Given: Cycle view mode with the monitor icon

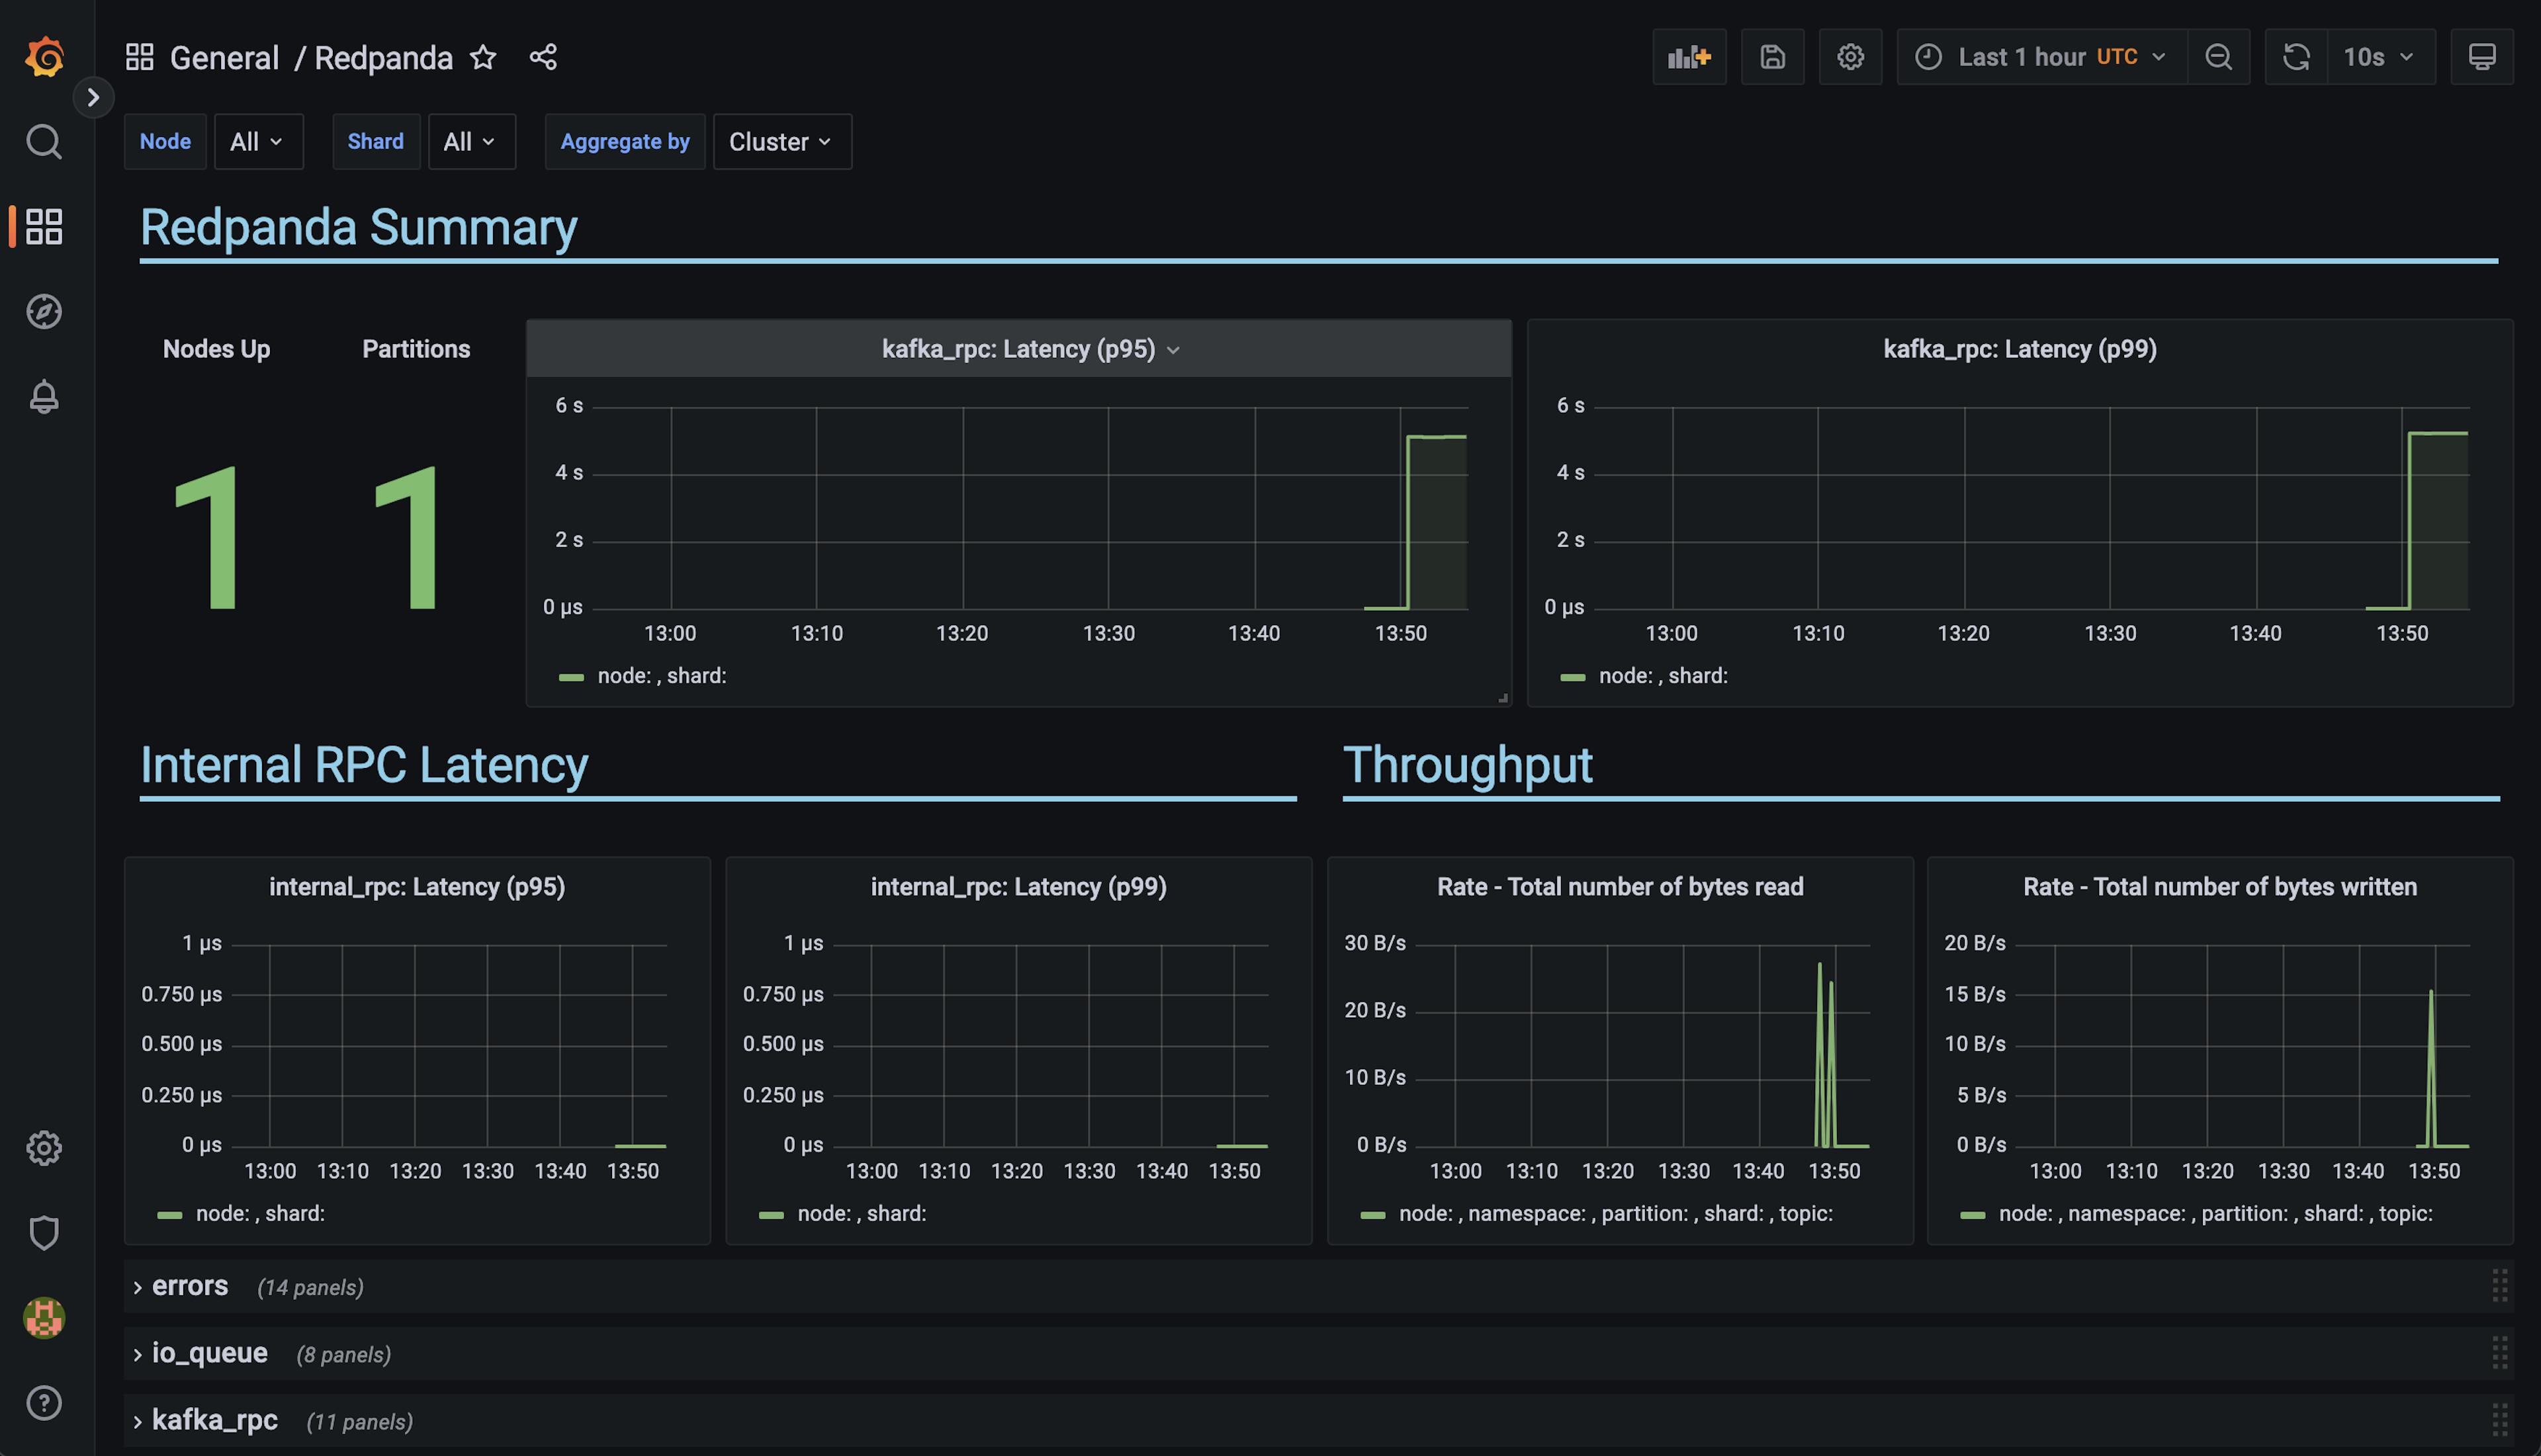Looking at the screenshot, I should coord(2482,57).
